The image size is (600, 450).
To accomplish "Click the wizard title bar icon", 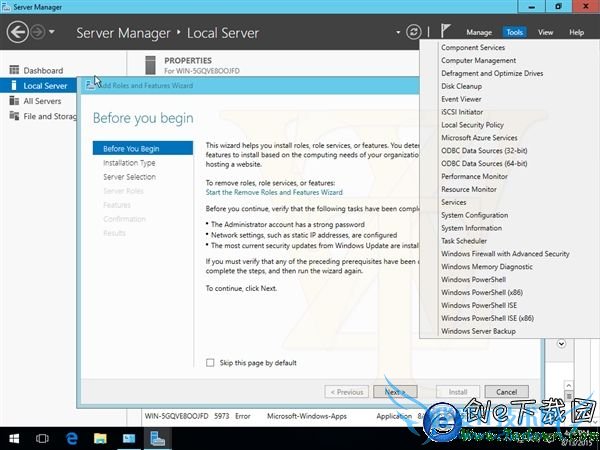I will pyautogui.click(x=90, y=85).
